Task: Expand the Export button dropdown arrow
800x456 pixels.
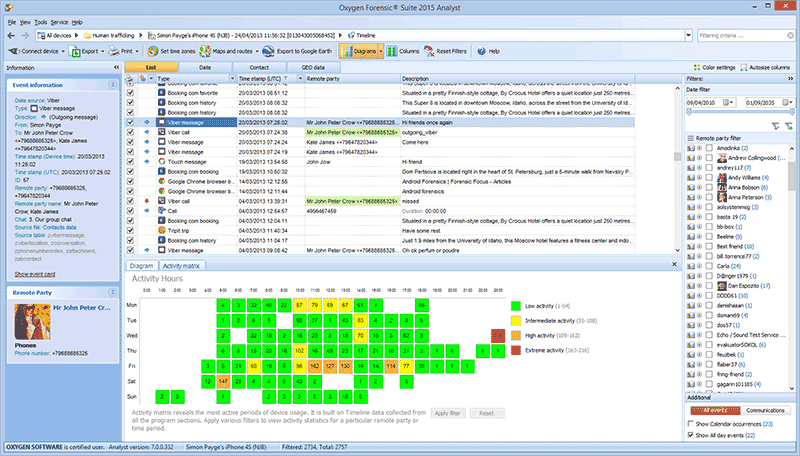Action: [x=103, y=51]
